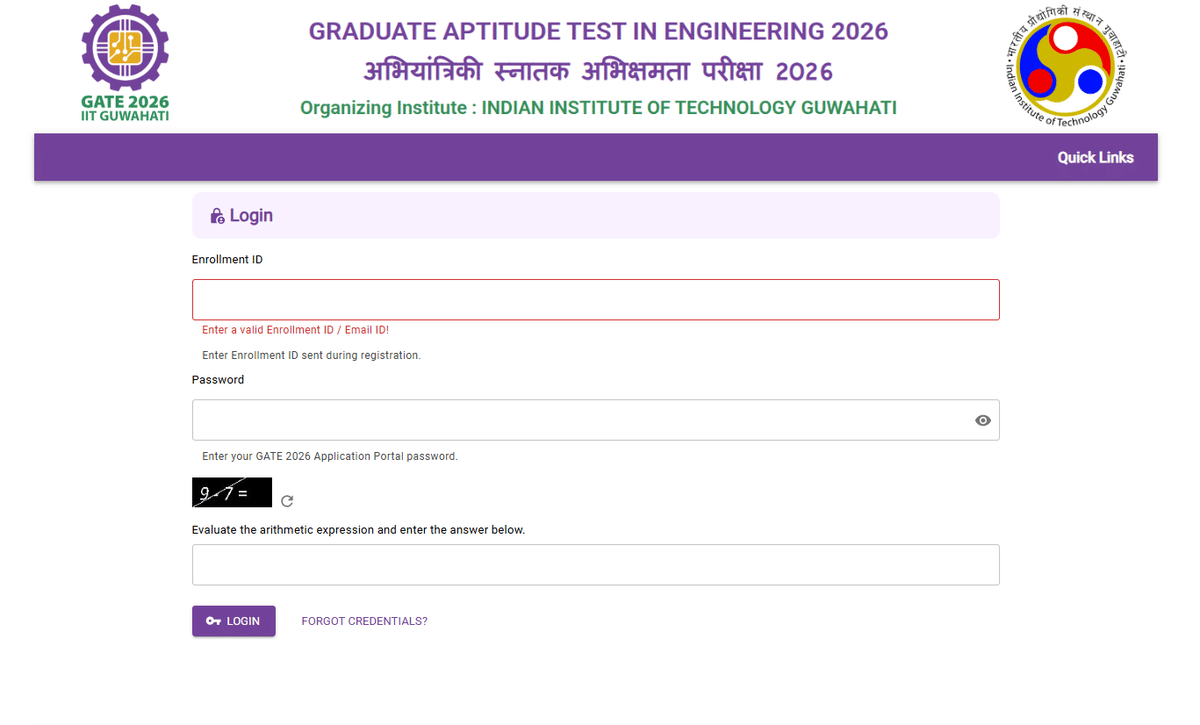Click the purple navigation bar
Viewport: 1200px width, 725px height.
click(500, 157)
